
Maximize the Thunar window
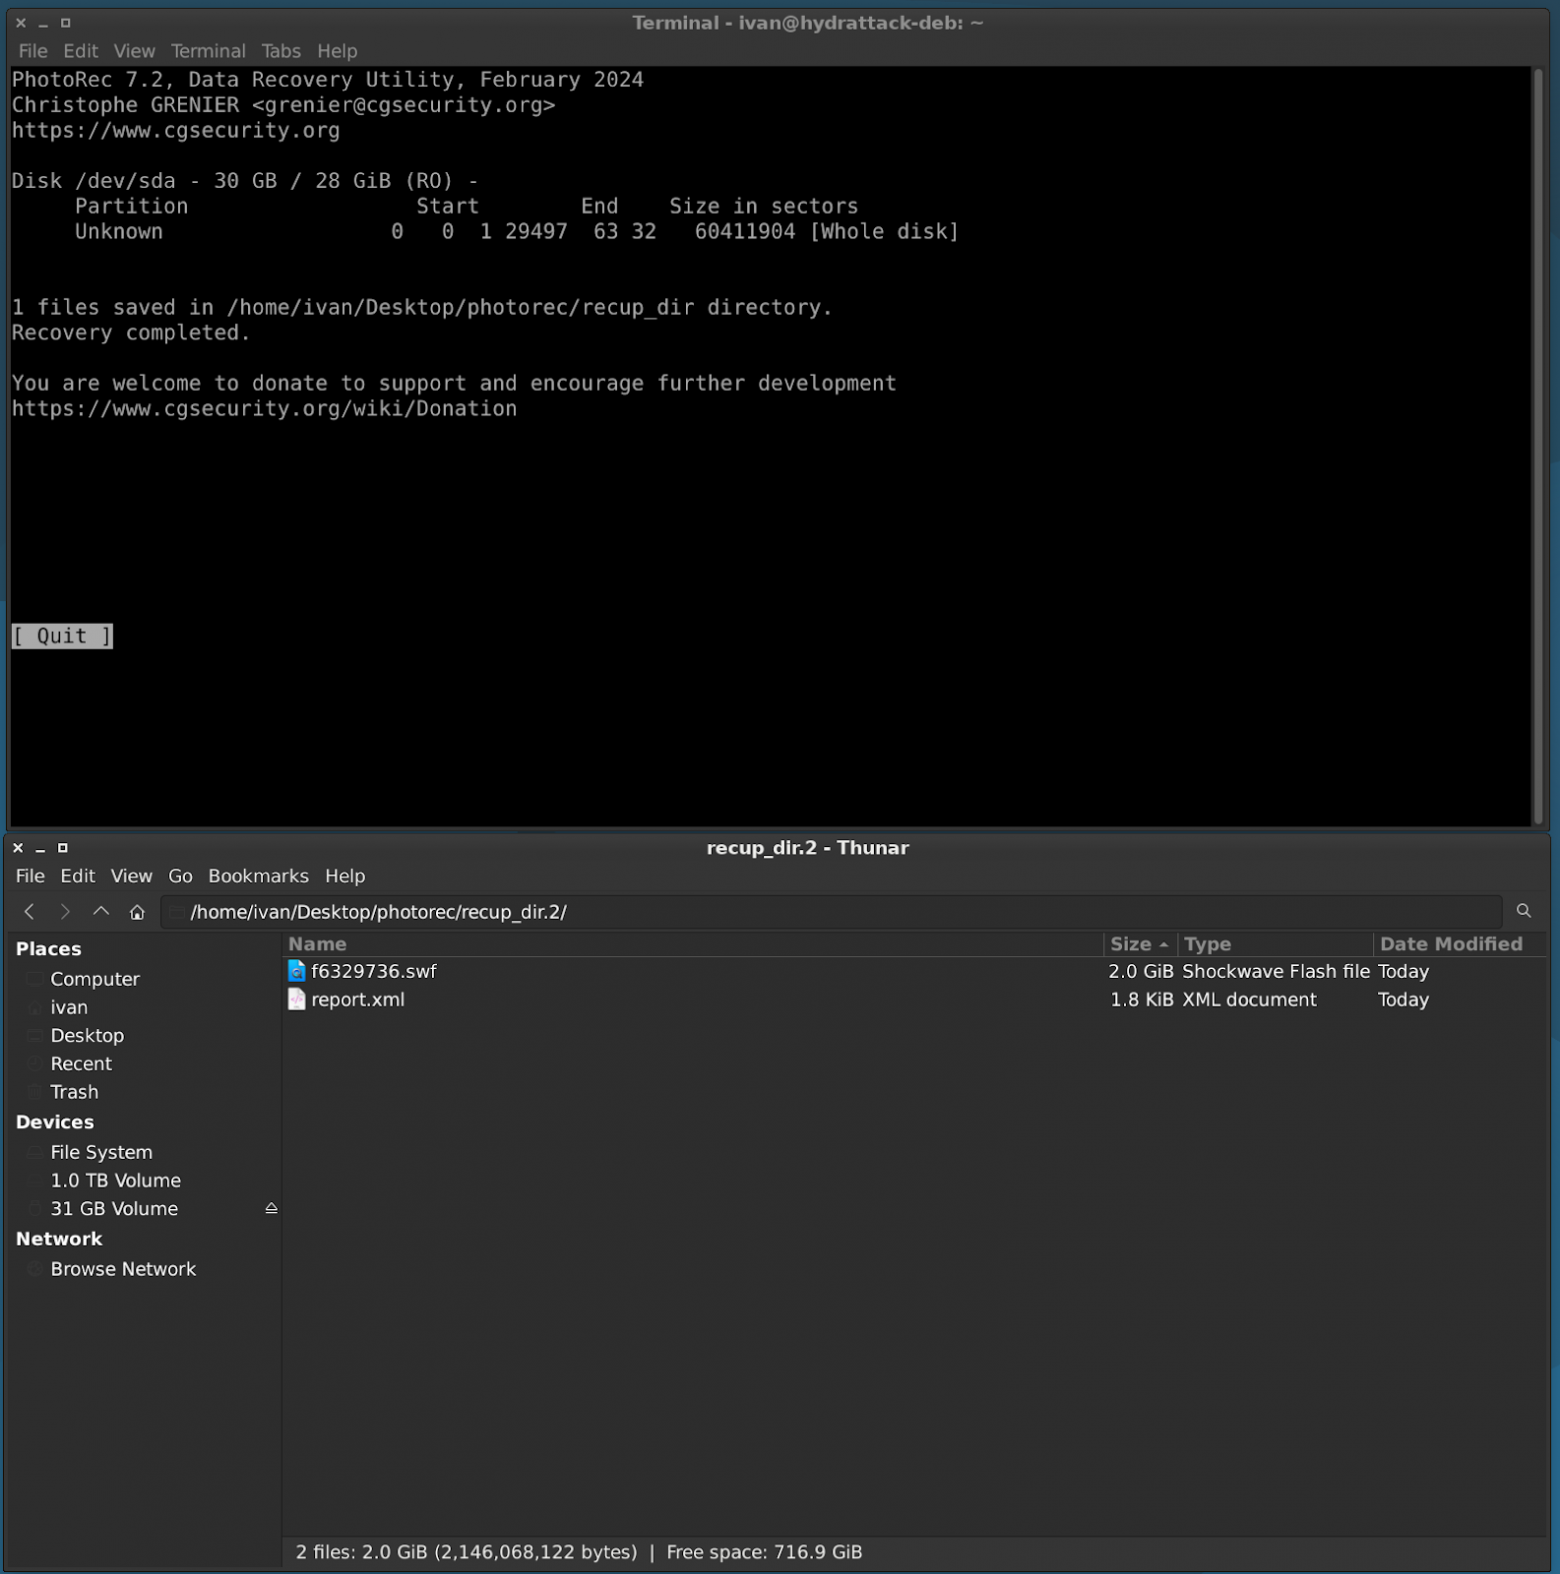(63, 848)
